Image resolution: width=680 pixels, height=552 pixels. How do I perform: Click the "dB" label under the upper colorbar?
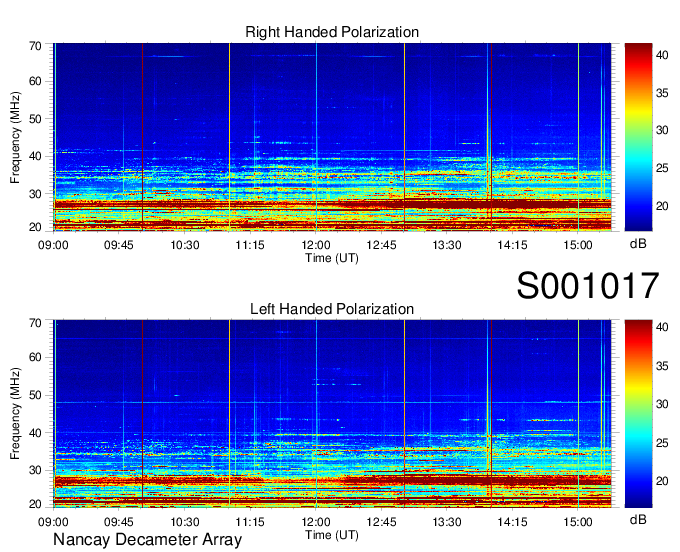point(638,244)
